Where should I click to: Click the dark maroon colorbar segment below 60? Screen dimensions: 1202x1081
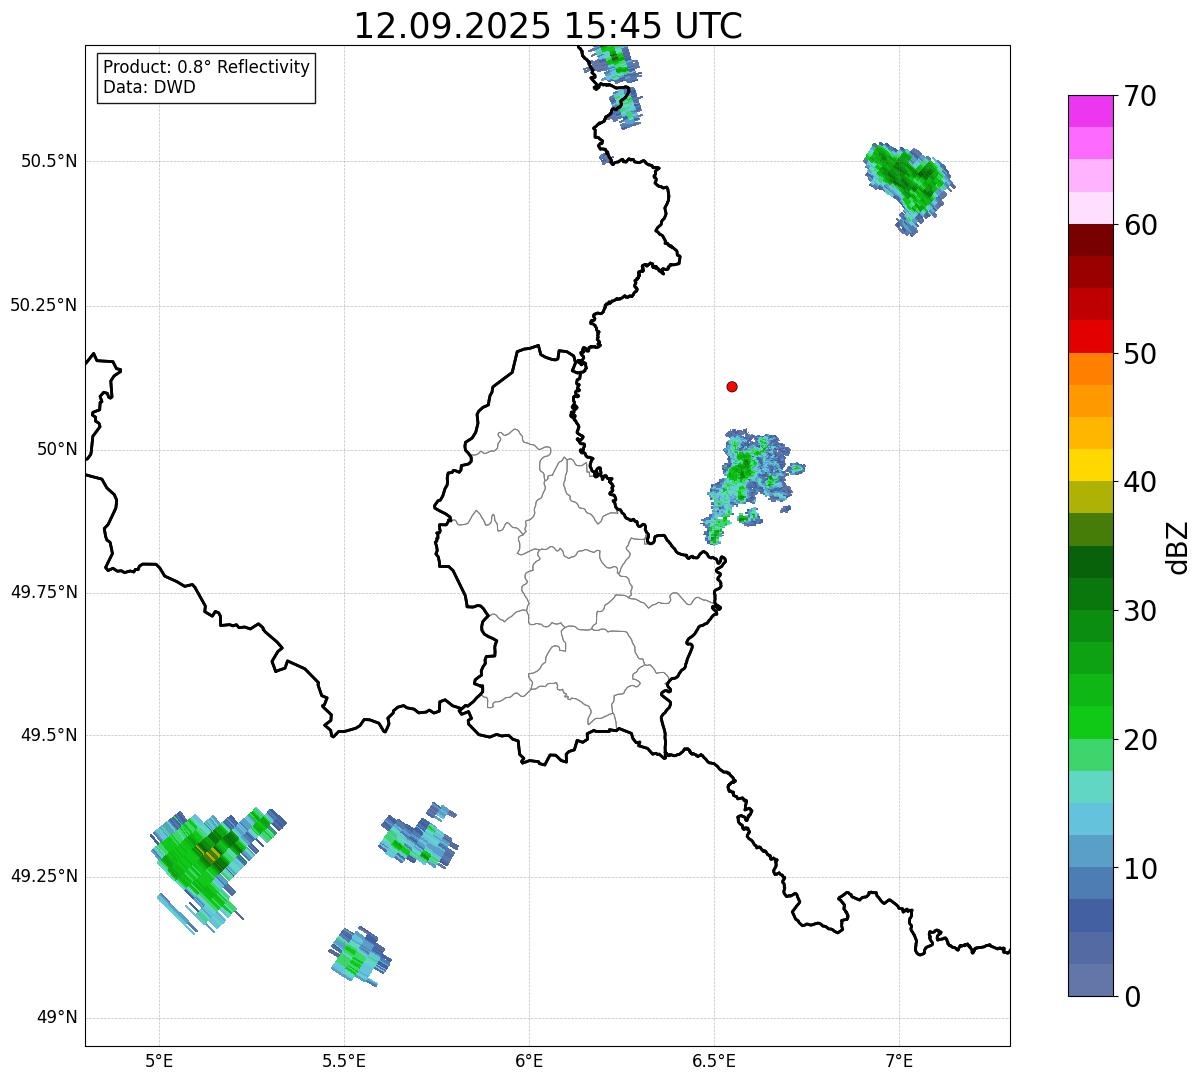pos(1091,240)
